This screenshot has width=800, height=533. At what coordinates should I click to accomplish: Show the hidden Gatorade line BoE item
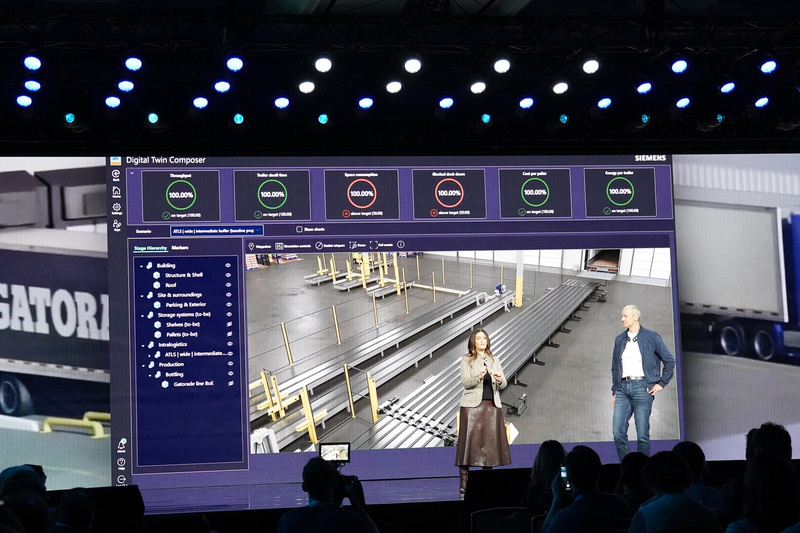coord(231,383)
